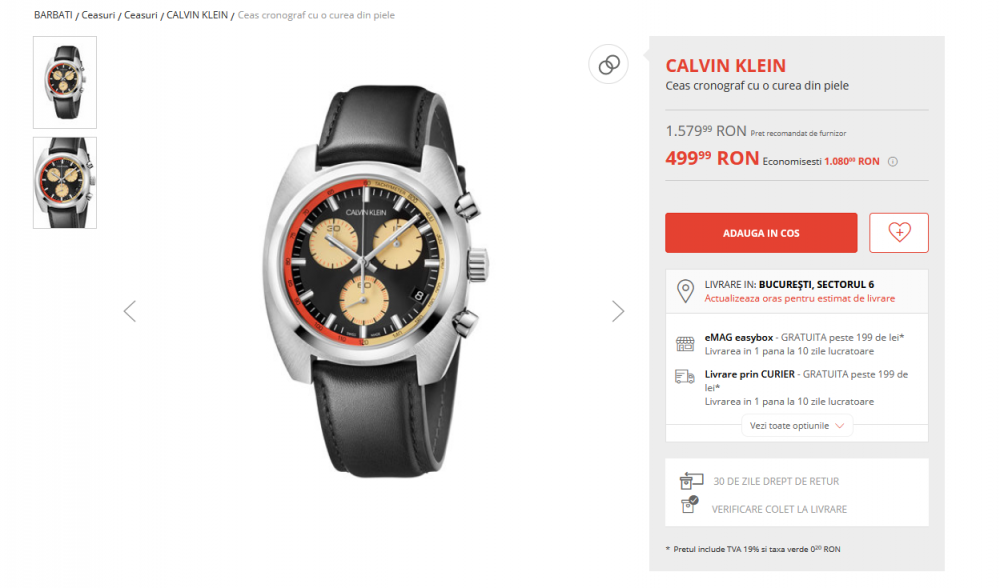This screenshot has height=588, width=1000.
Task: Show next product image with right arrow
Action: (618, 310)
